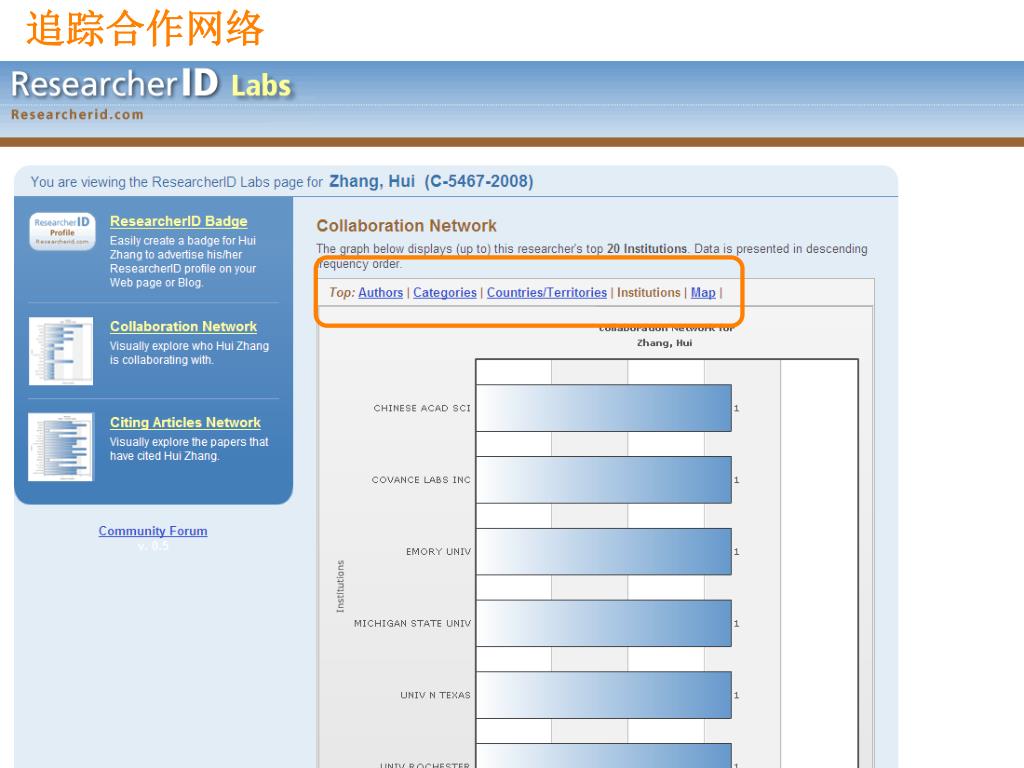Select the EMORY UNIV label

point(438,552)
